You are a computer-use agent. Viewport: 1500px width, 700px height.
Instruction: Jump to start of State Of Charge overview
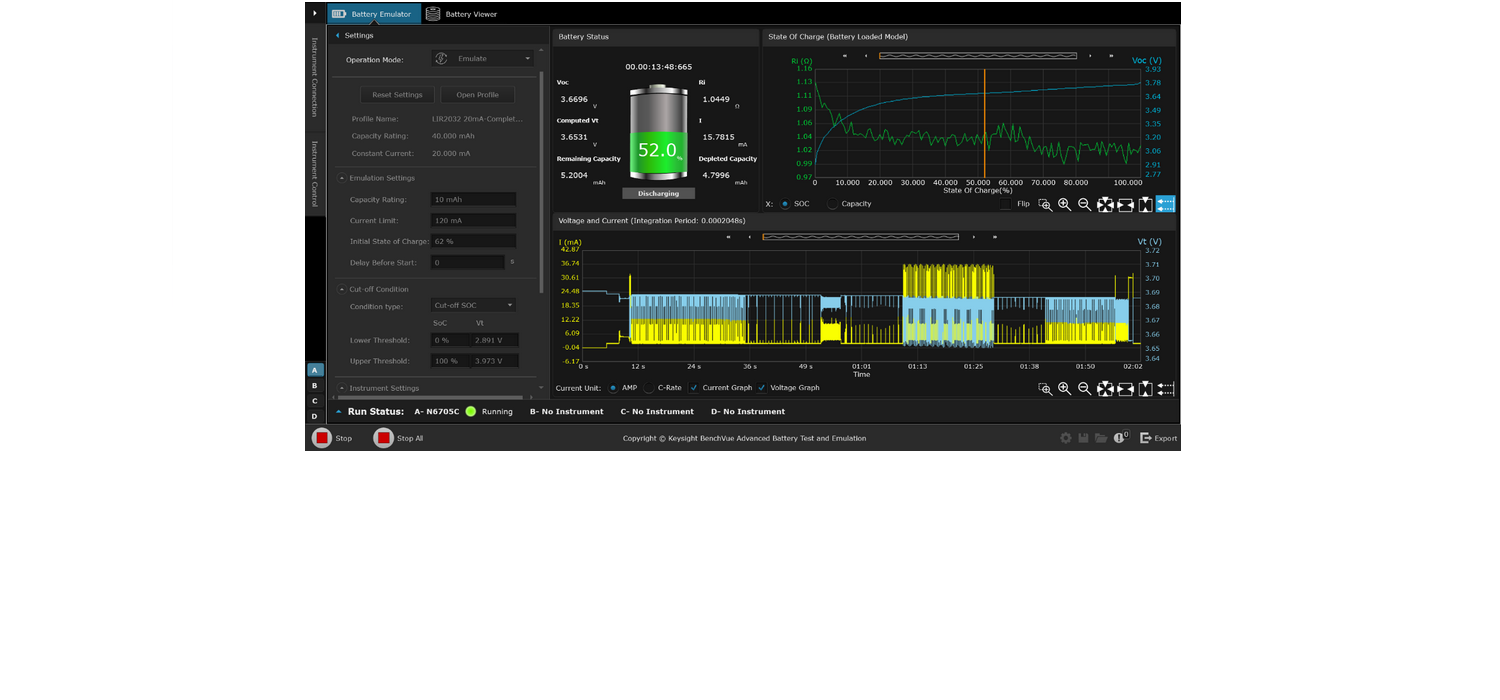pos(846,56)
